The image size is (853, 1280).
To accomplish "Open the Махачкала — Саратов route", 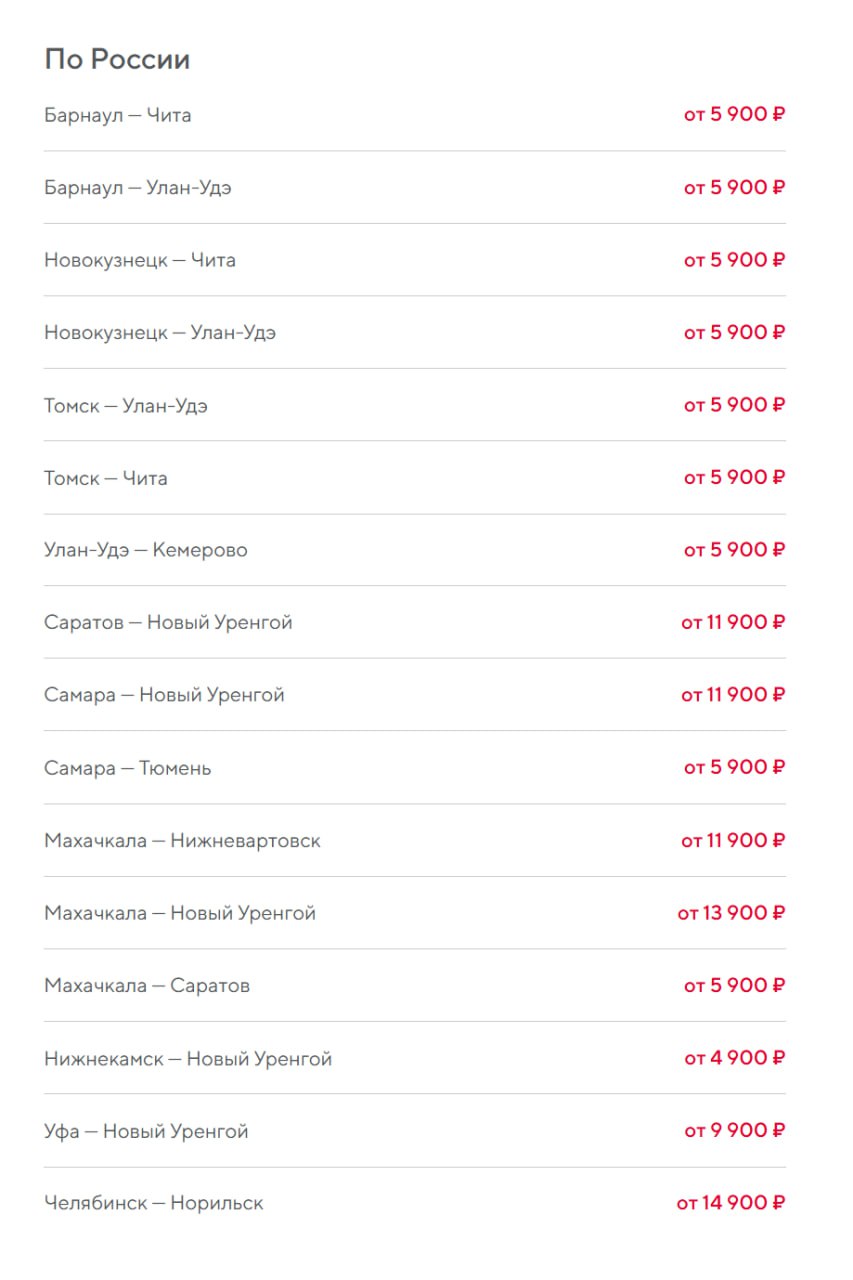I will coord(147,986).
